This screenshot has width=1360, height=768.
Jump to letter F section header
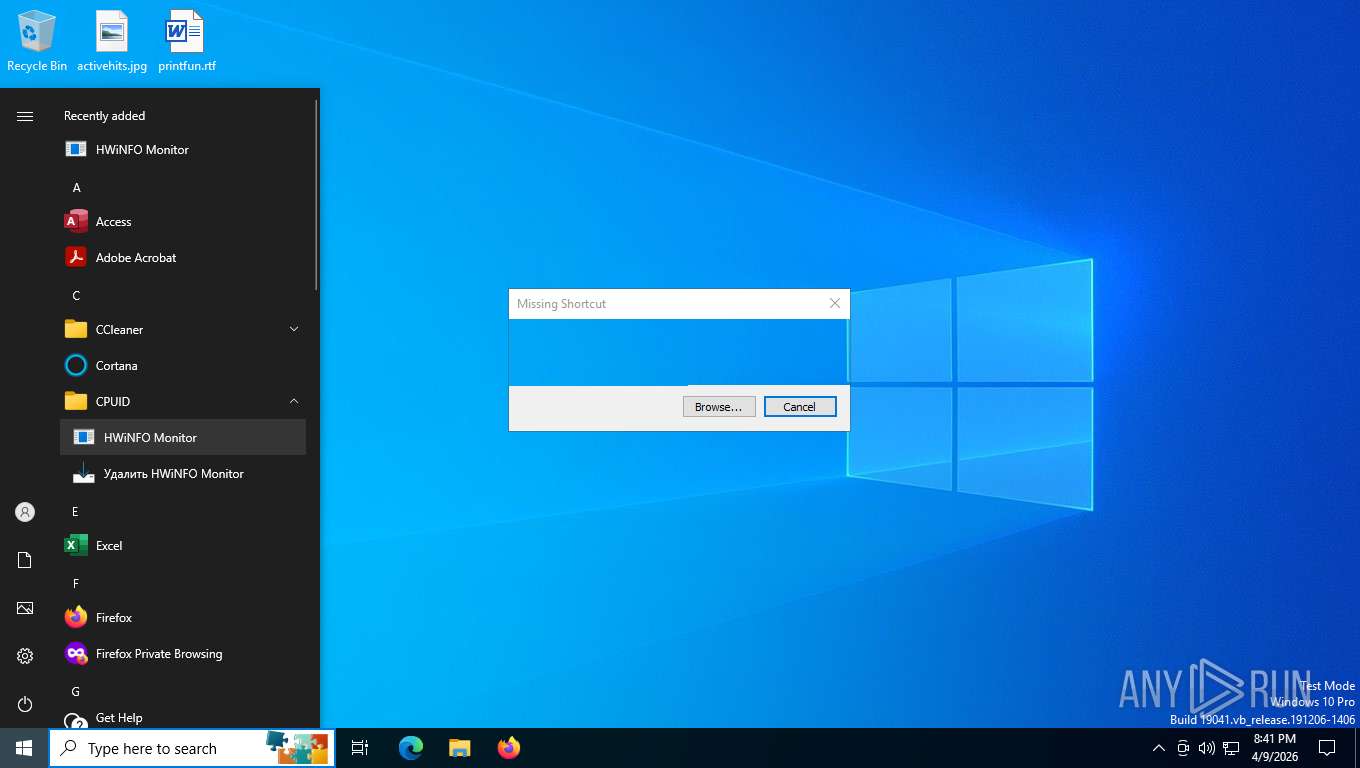coord(75,583)
